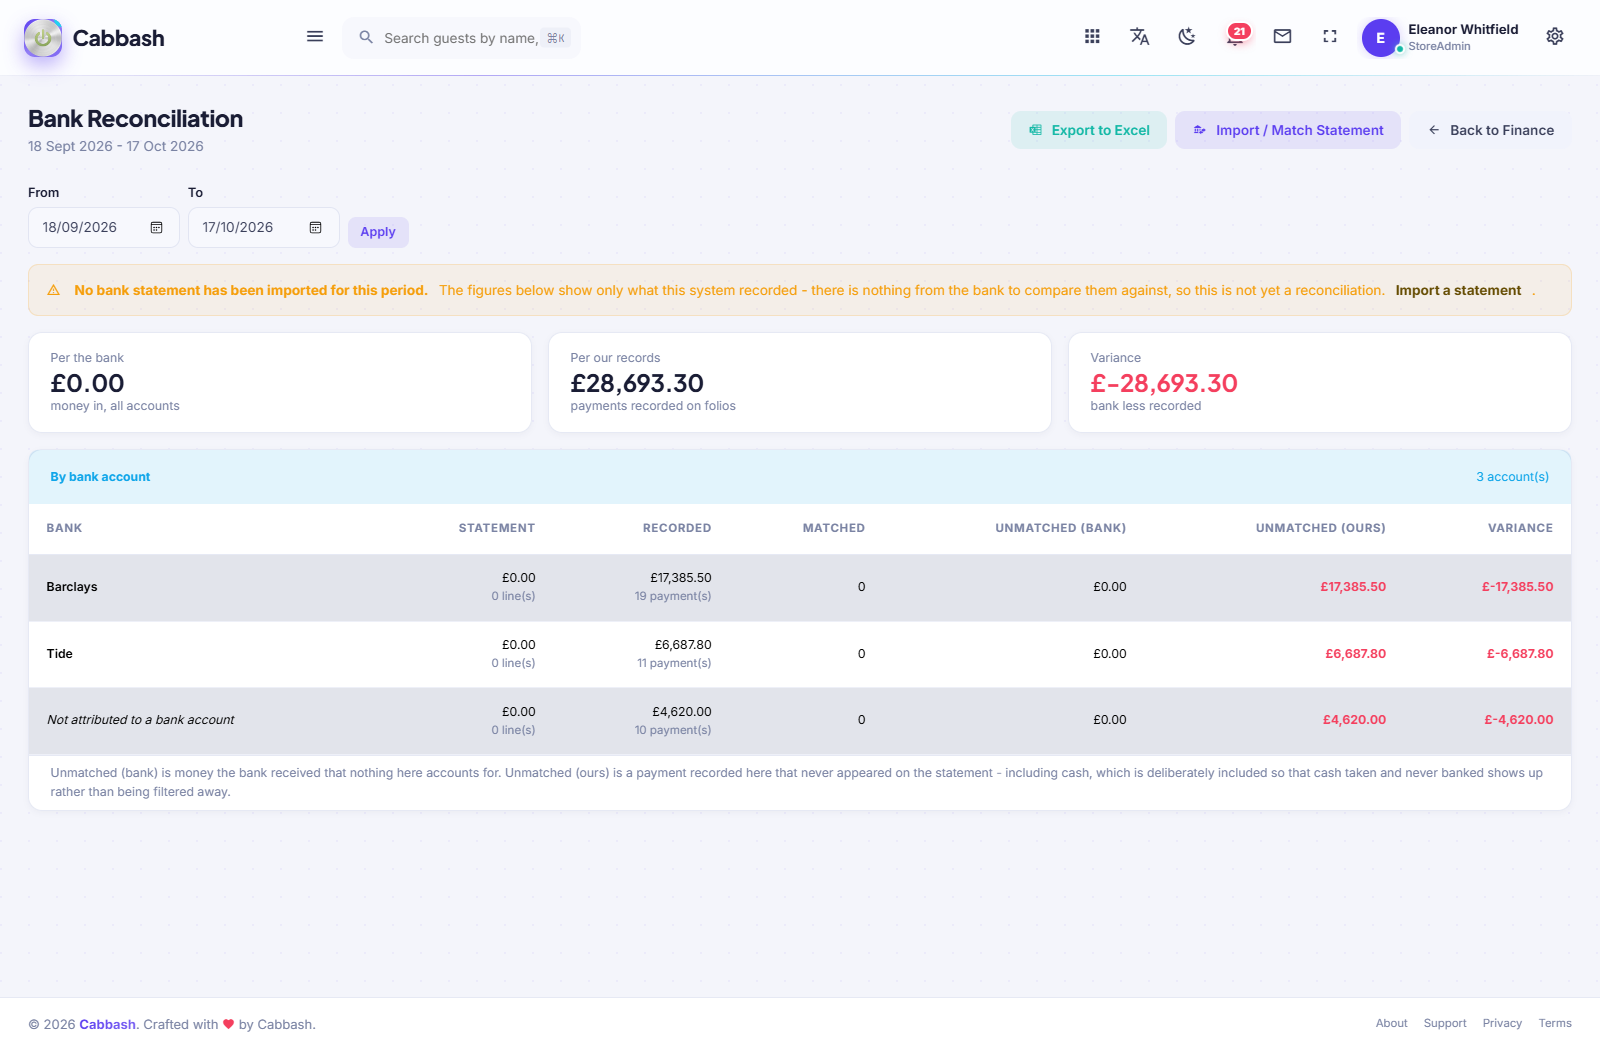Click the Cabbash logo icon
1600x1050 pixels.
pos(43,38)
